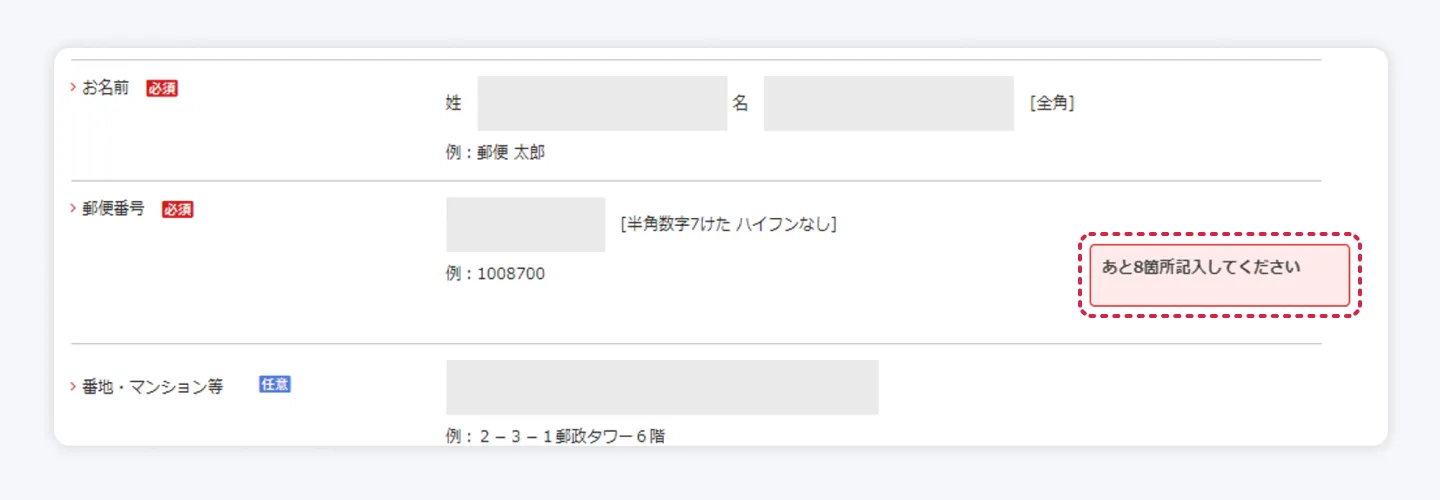This screenshot has width=1440, height=500.
Task: Click the 番地・マンション等 label text
Action: pos(153,385)
